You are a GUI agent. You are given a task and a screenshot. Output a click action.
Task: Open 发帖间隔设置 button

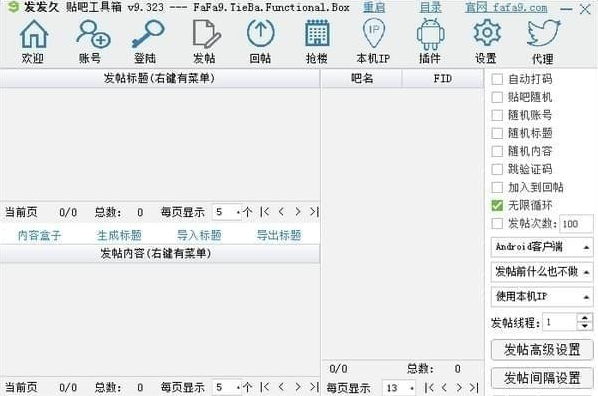pos(542,378)
